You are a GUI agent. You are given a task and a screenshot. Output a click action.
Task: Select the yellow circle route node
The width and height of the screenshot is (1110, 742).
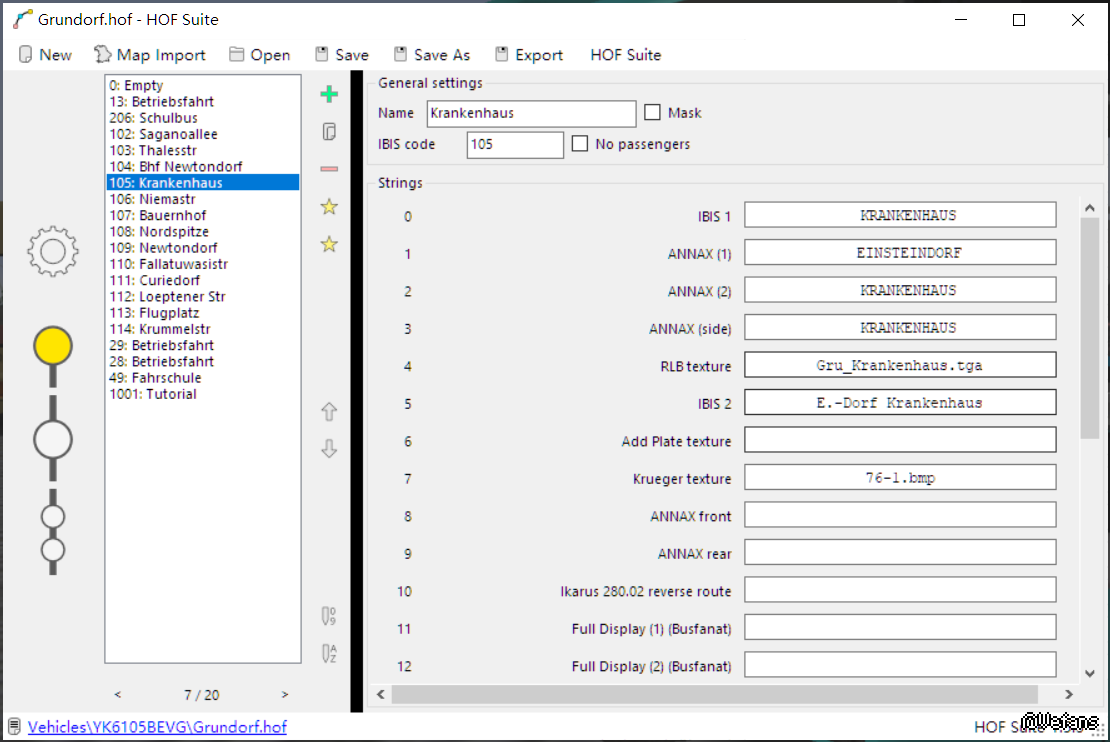click(x=53, y=346)
